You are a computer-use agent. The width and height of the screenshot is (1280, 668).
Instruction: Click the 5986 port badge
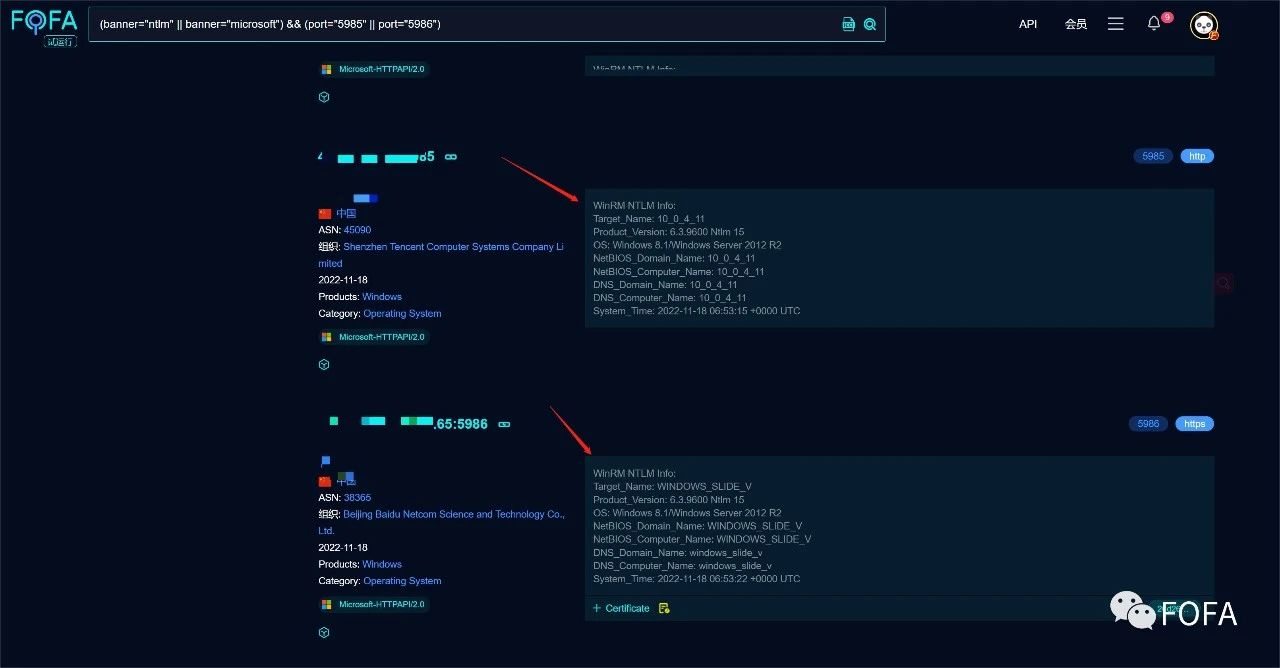pos(1149,424)
